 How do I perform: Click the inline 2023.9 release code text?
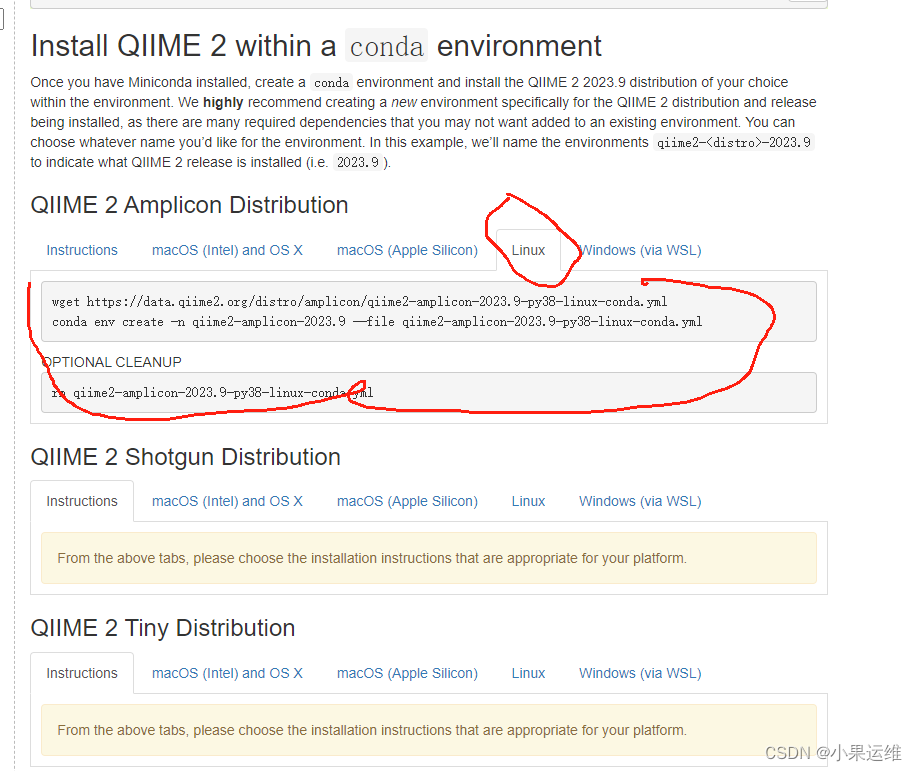(358, 162)
